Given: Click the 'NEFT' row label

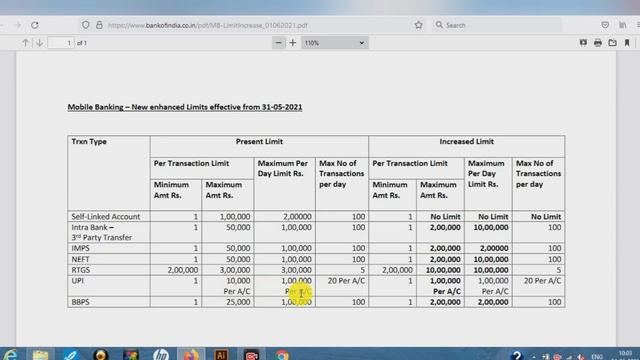Looking at the screenshot, I should 80,259.
